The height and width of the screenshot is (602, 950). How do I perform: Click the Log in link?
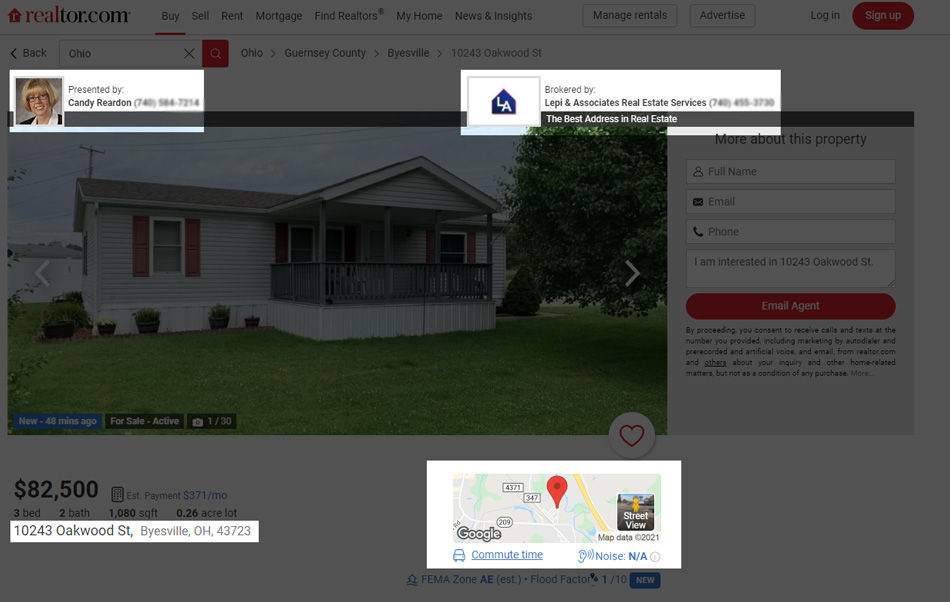pyautogui.click(x=825, y=15)
